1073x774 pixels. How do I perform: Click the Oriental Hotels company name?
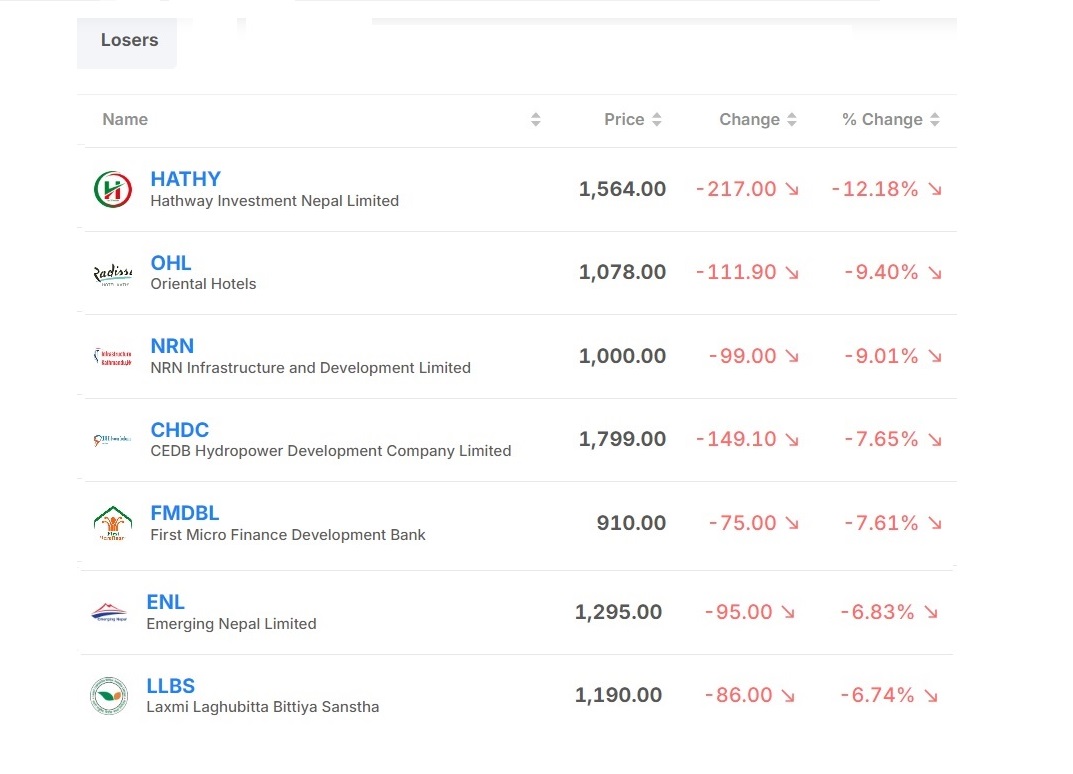point(203,284)
